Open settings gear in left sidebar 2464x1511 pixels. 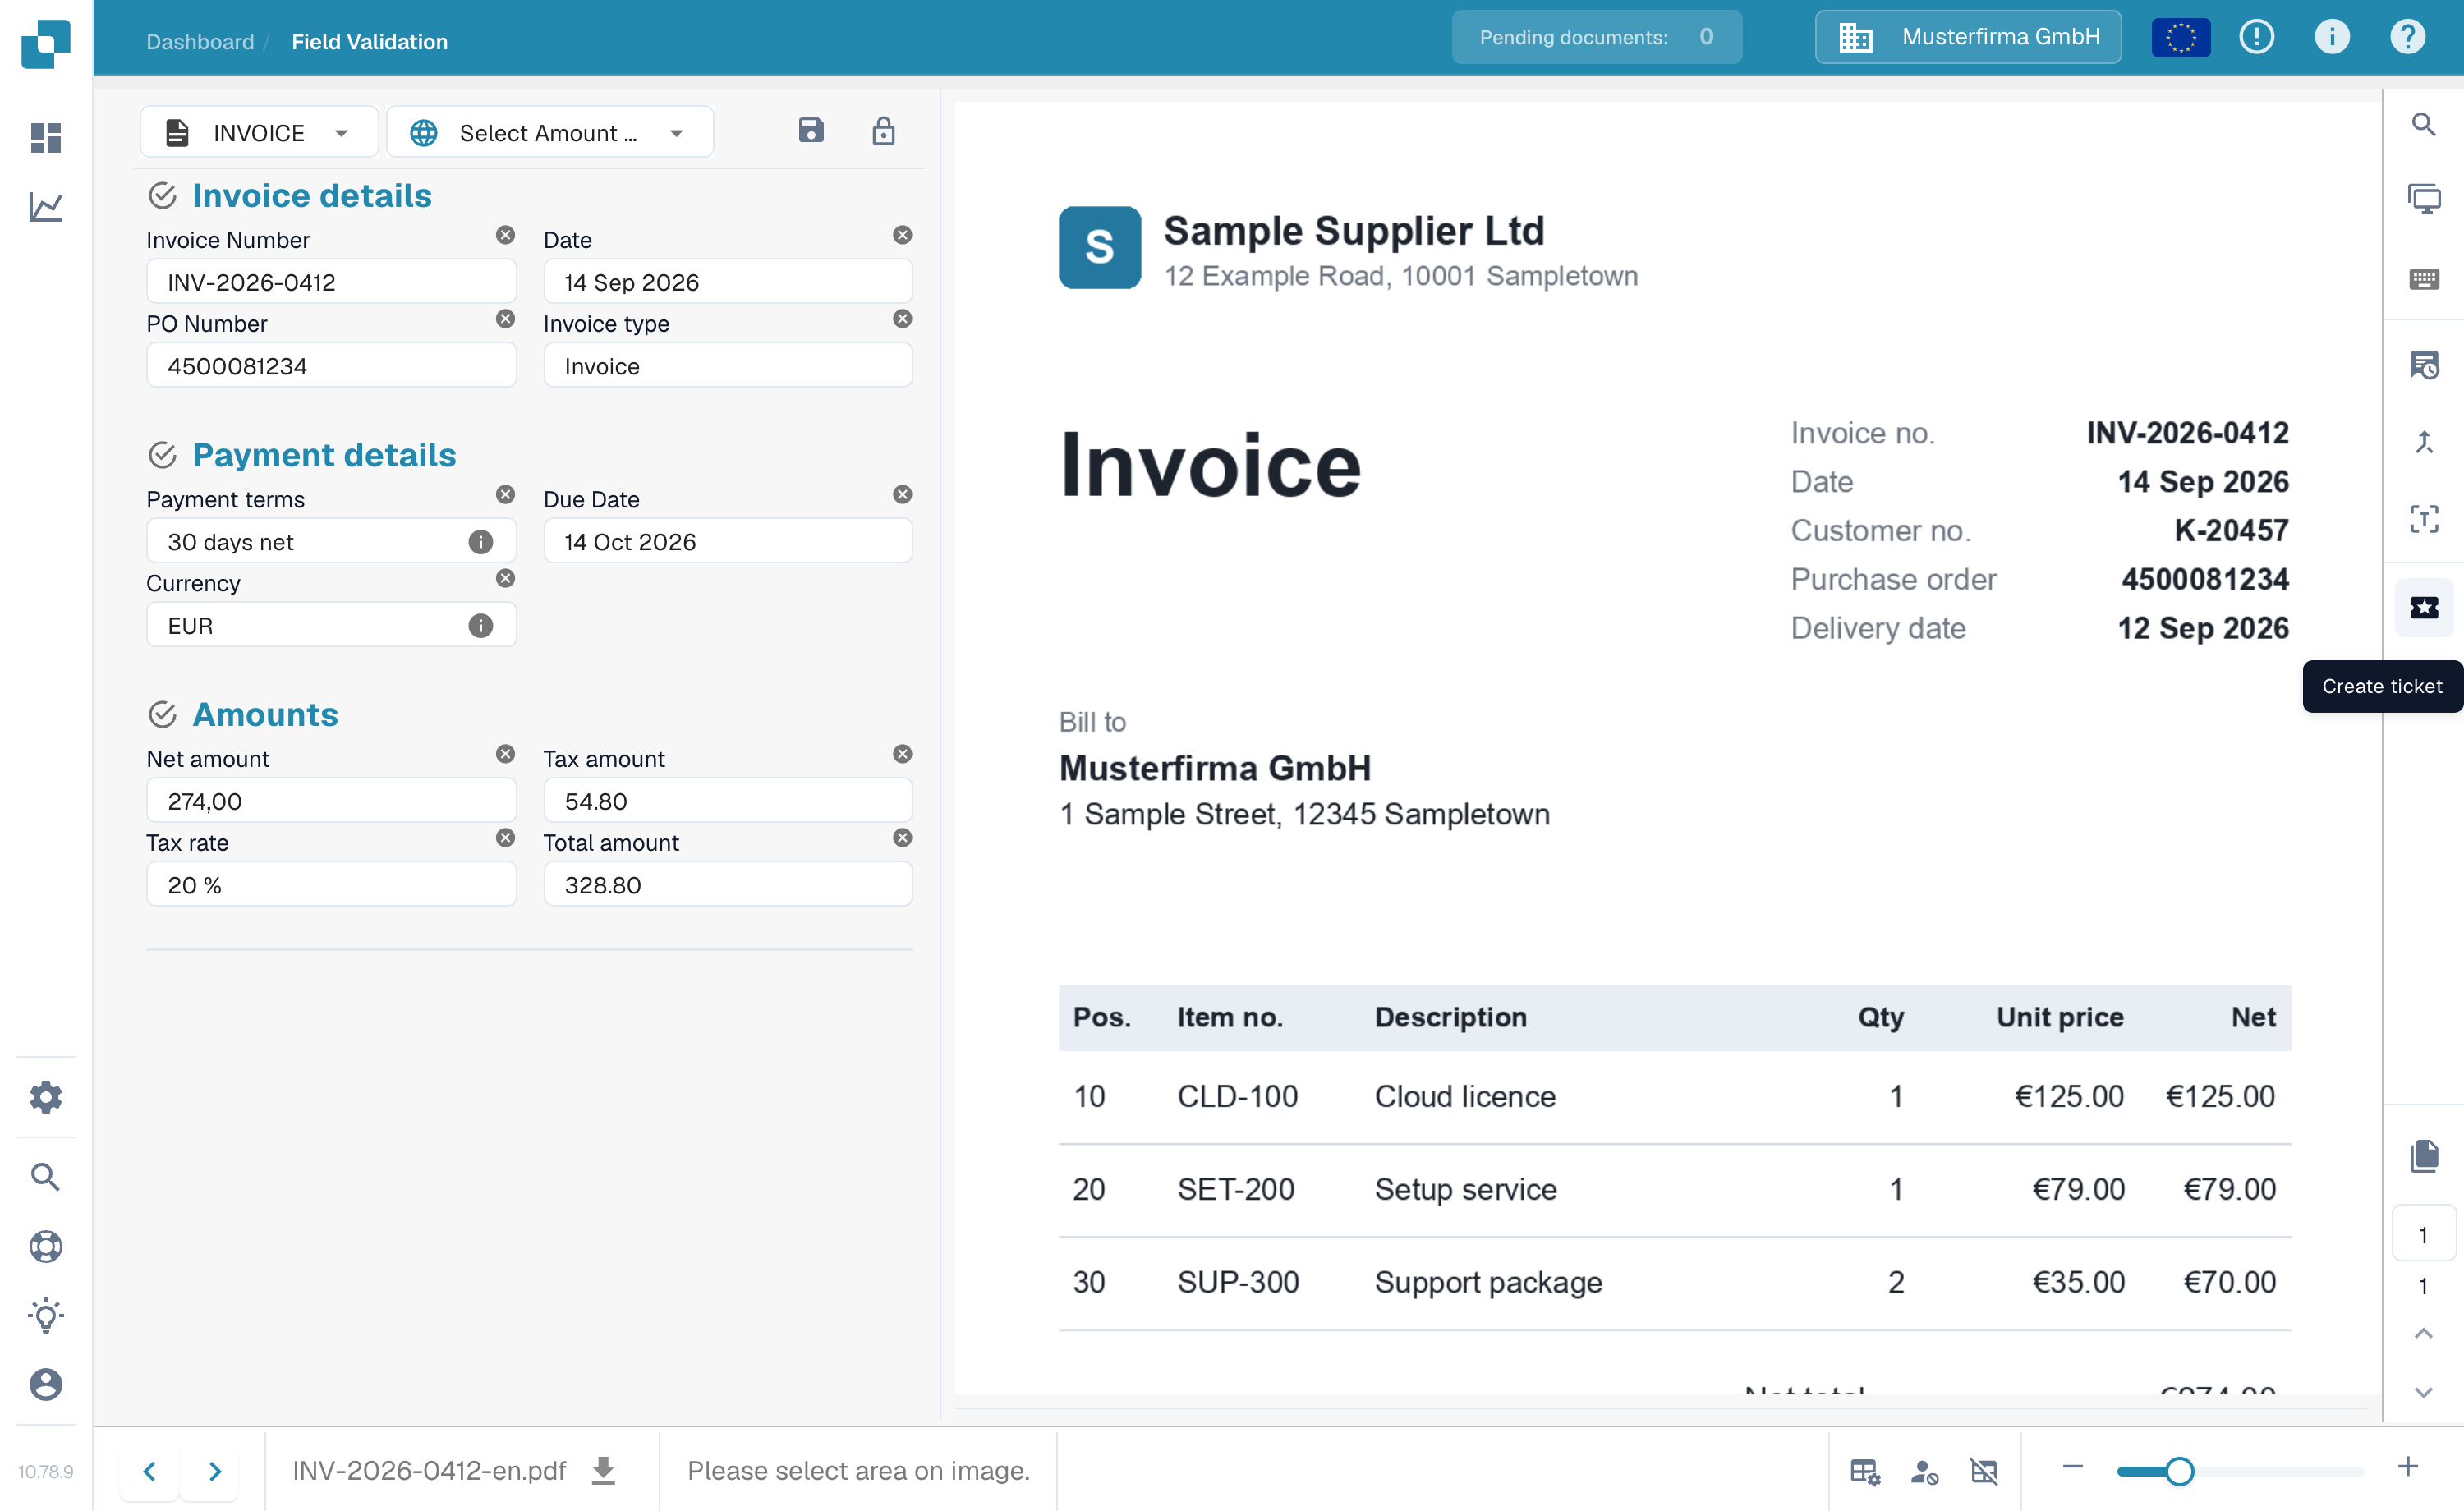point(46,1097)
